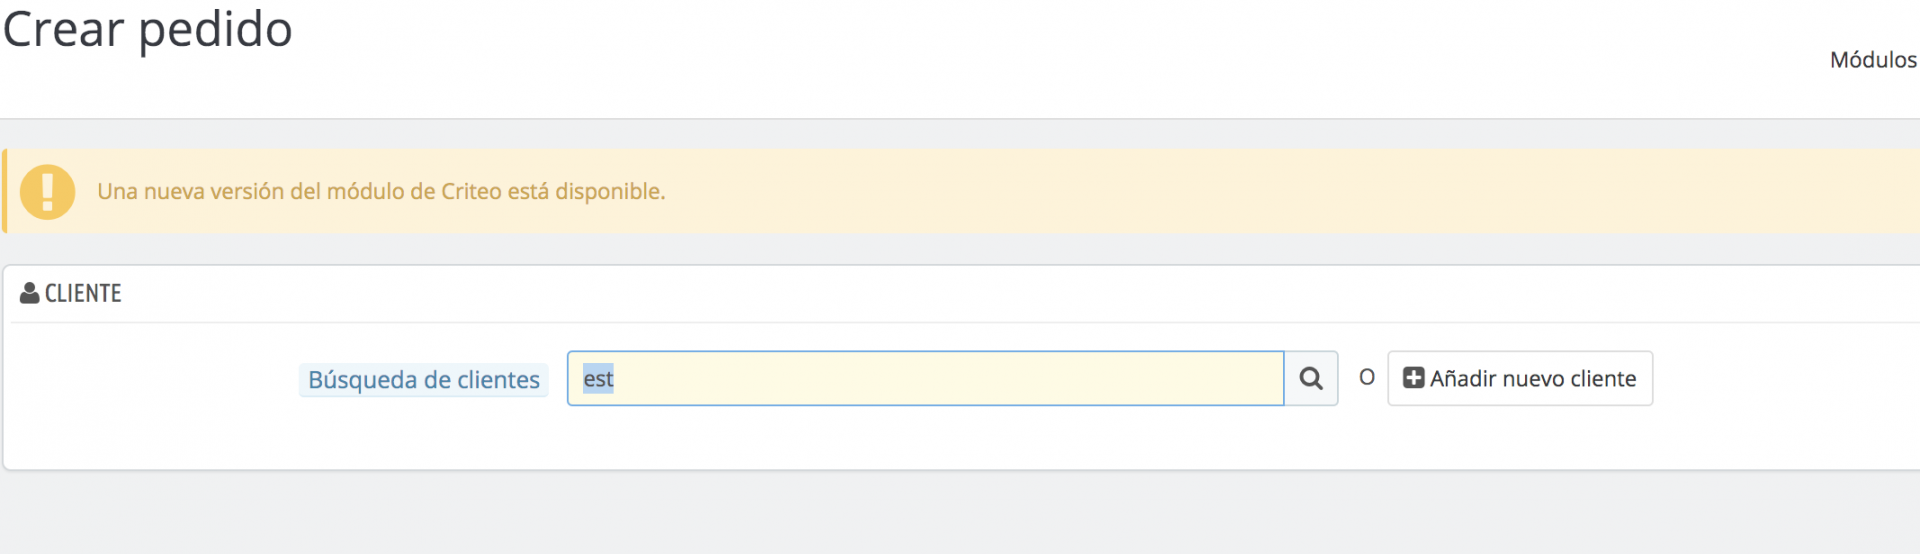Click the Criteo module update notice text
The width and height of the screenshot is (1920, 554).
[381, 191]
